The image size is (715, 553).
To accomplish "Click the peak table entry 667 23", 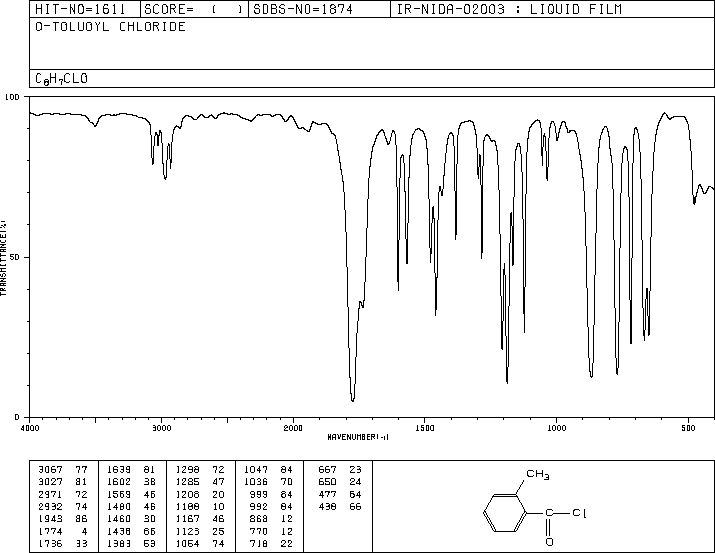I will pos(340,470).
